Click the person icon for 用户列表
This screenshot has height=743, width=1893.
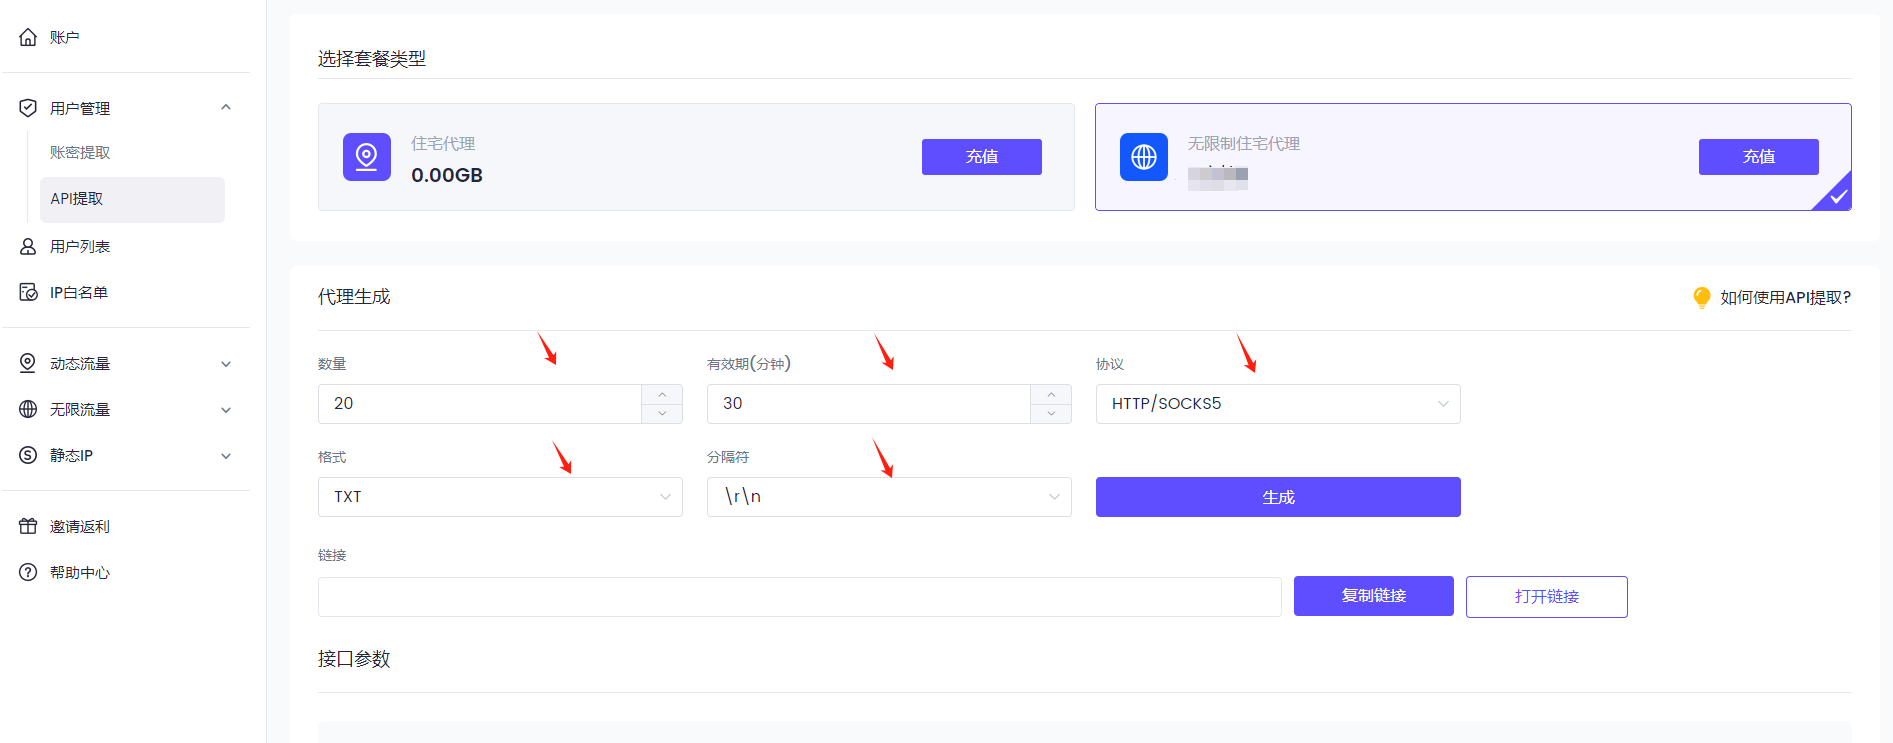28,246
